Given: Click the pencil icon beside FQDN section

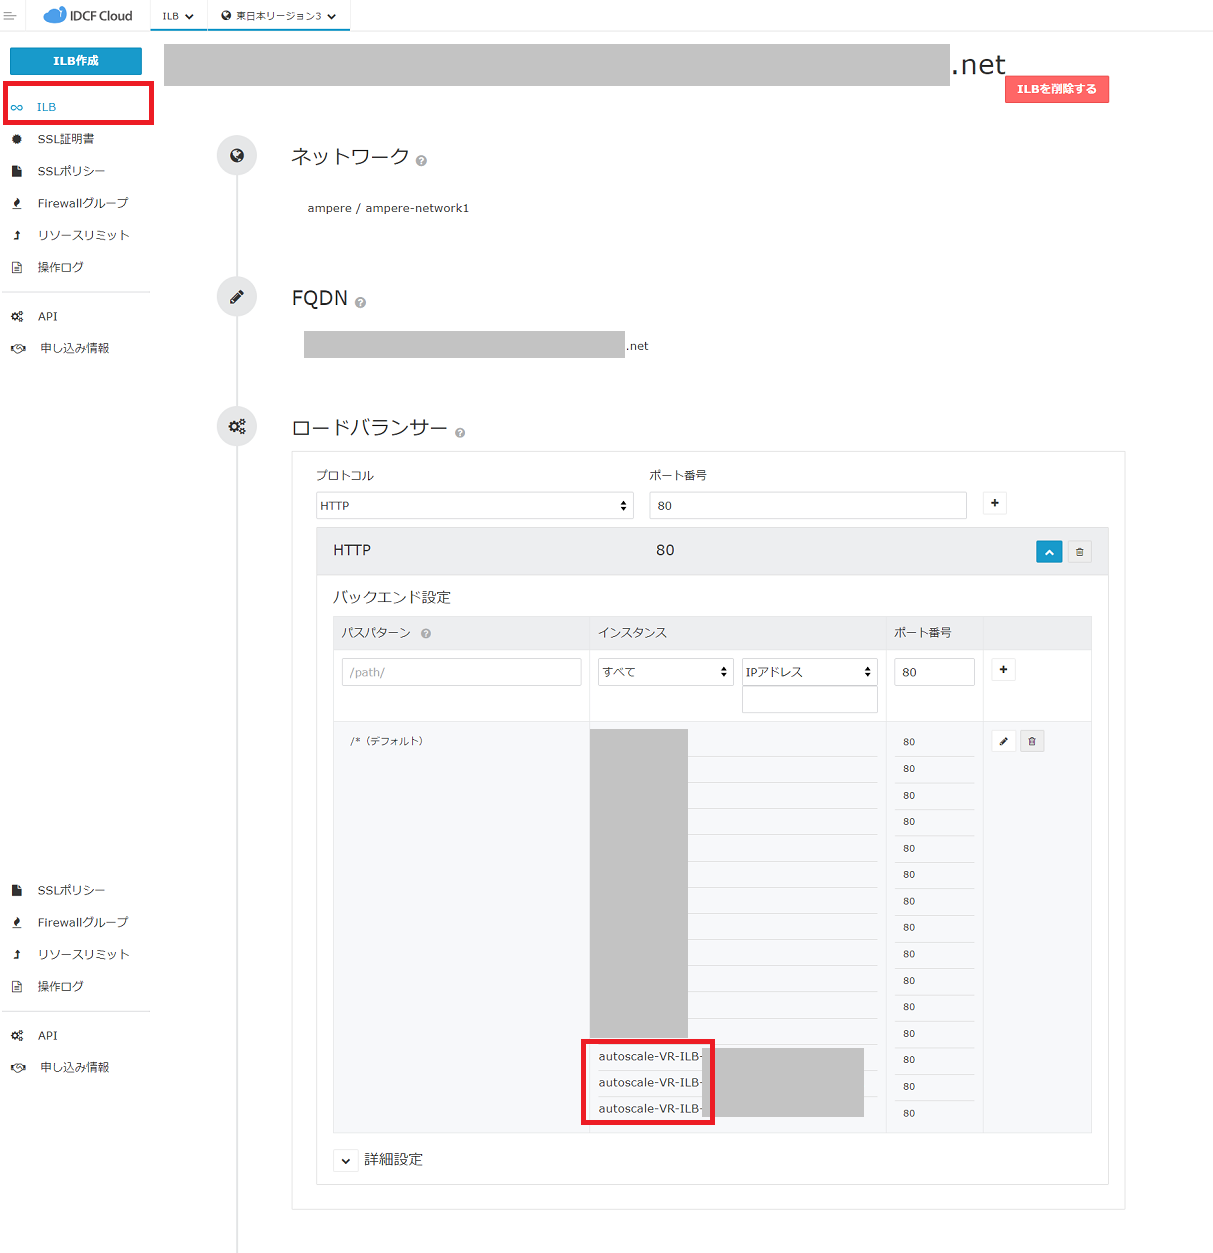Looking at the screenshot, I should pos(237,297).
